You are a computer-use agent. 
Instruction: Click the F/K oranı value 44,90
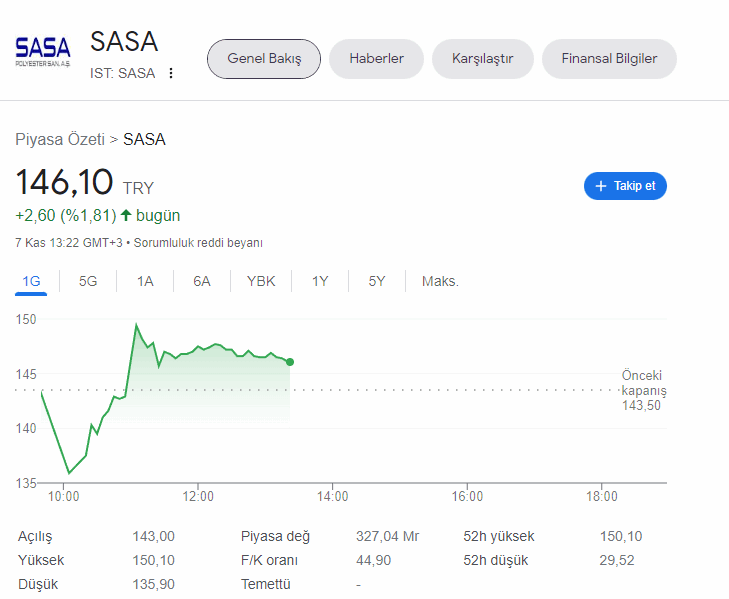click(373, 560)
